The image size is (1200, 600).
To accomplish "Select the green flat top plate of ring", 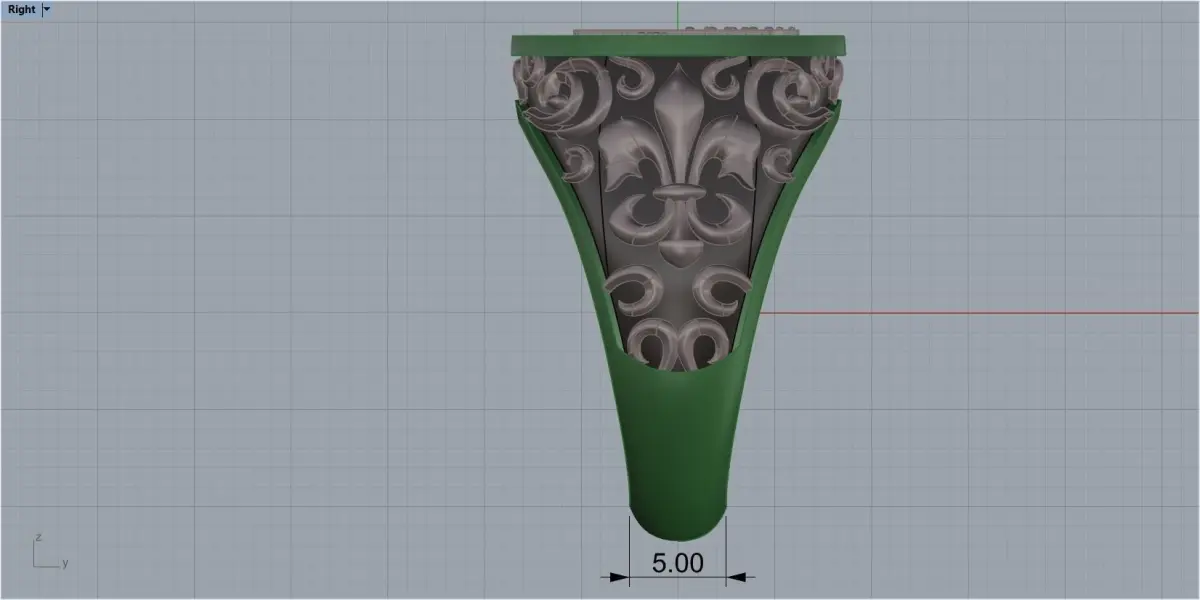I will click(x=679, y=45).
